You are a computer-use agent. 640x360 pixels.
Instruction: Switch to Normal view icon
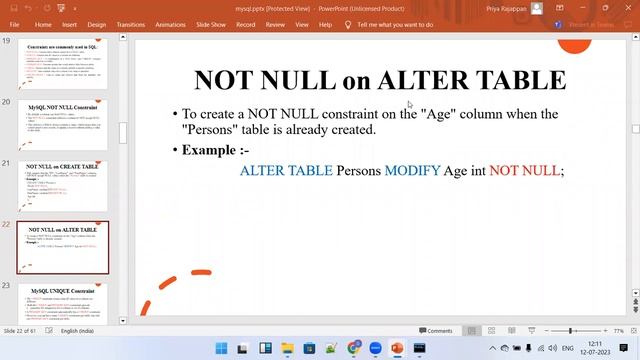coord(471,331)
